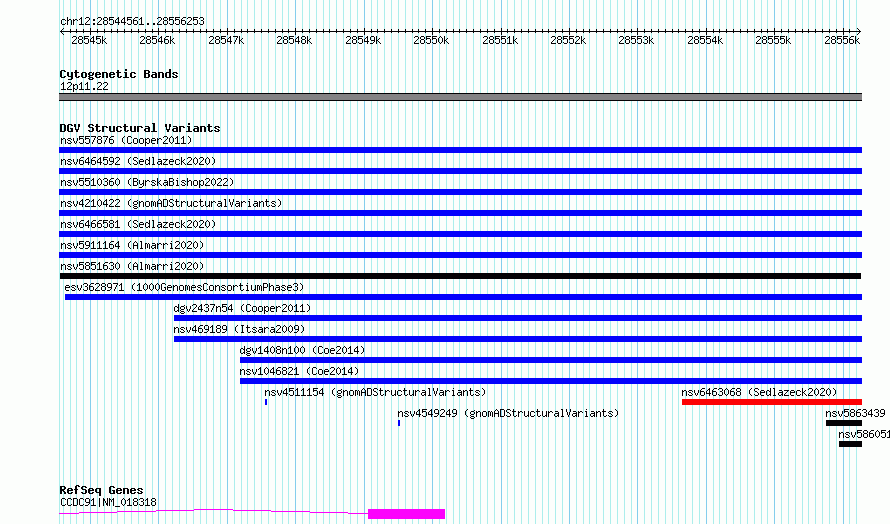Click the 28556k ruler tick label
The width and height of the screenshot is (890, 524).
[x=842, y=40]
